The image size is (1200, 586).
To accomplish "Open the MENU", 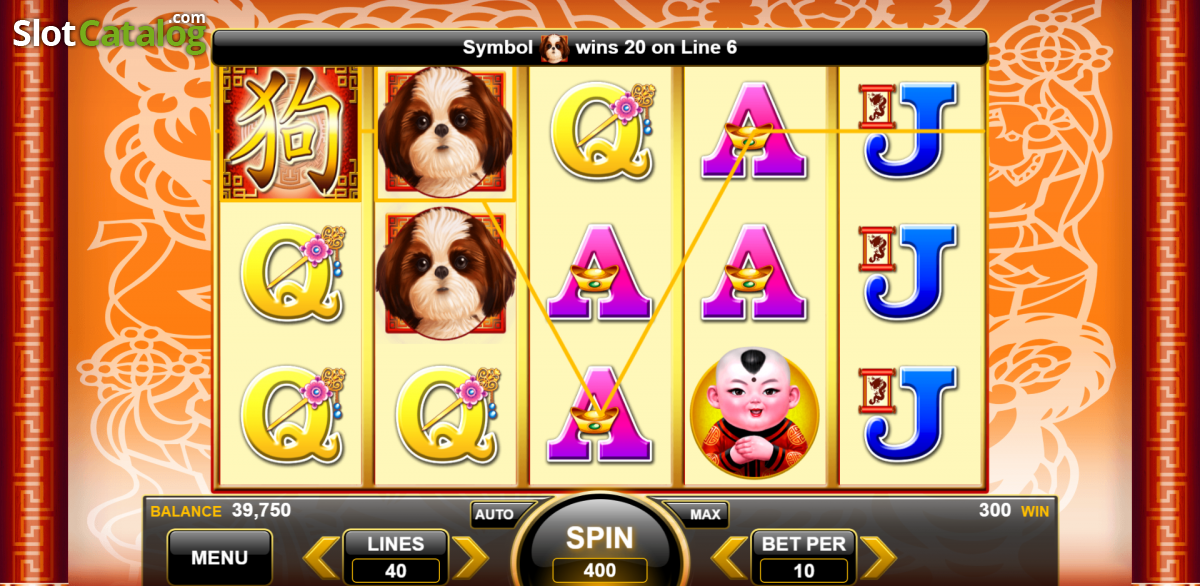I will tap(219, 557).
